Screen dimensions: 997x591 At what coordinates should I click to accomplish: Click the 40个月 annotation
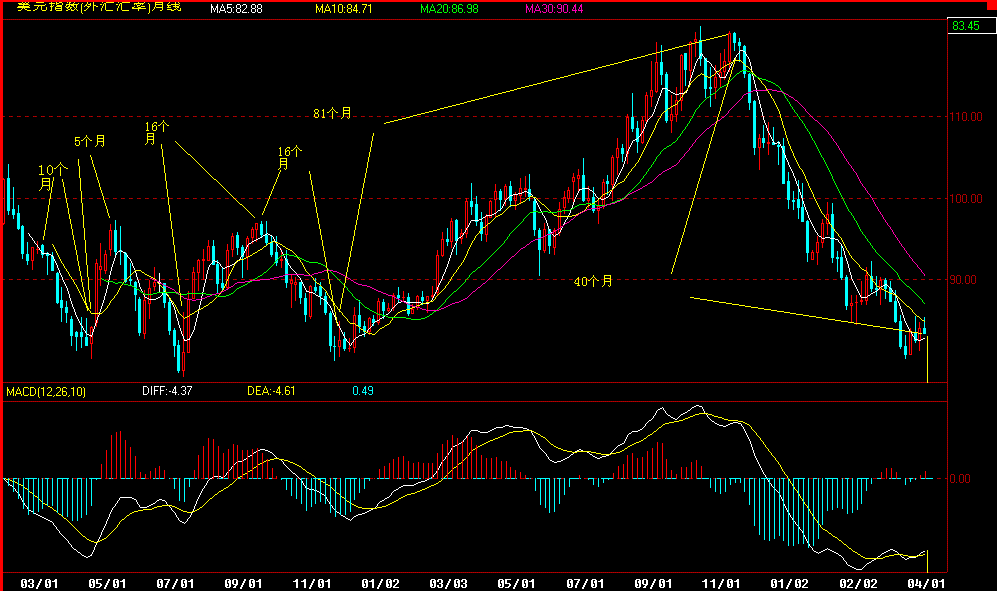(x=593, y=281)
